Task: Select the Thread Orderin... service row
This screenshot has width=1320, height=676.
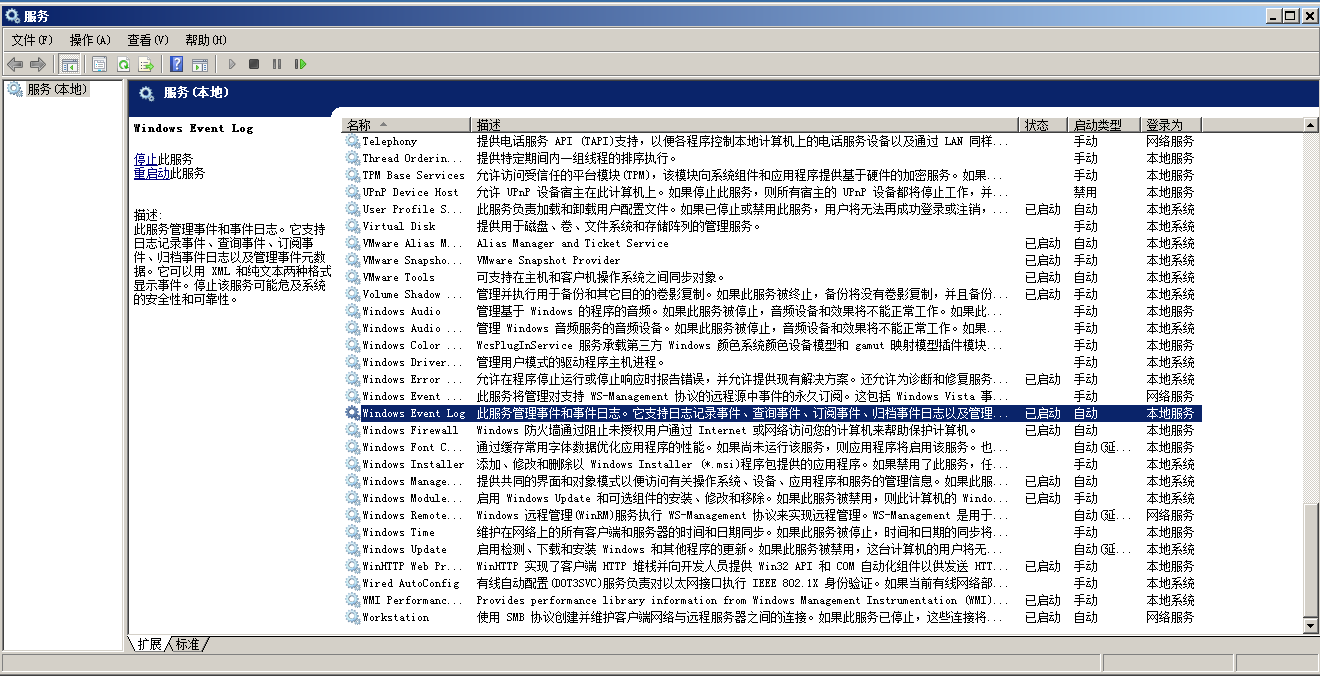Action: pos(772,158)
